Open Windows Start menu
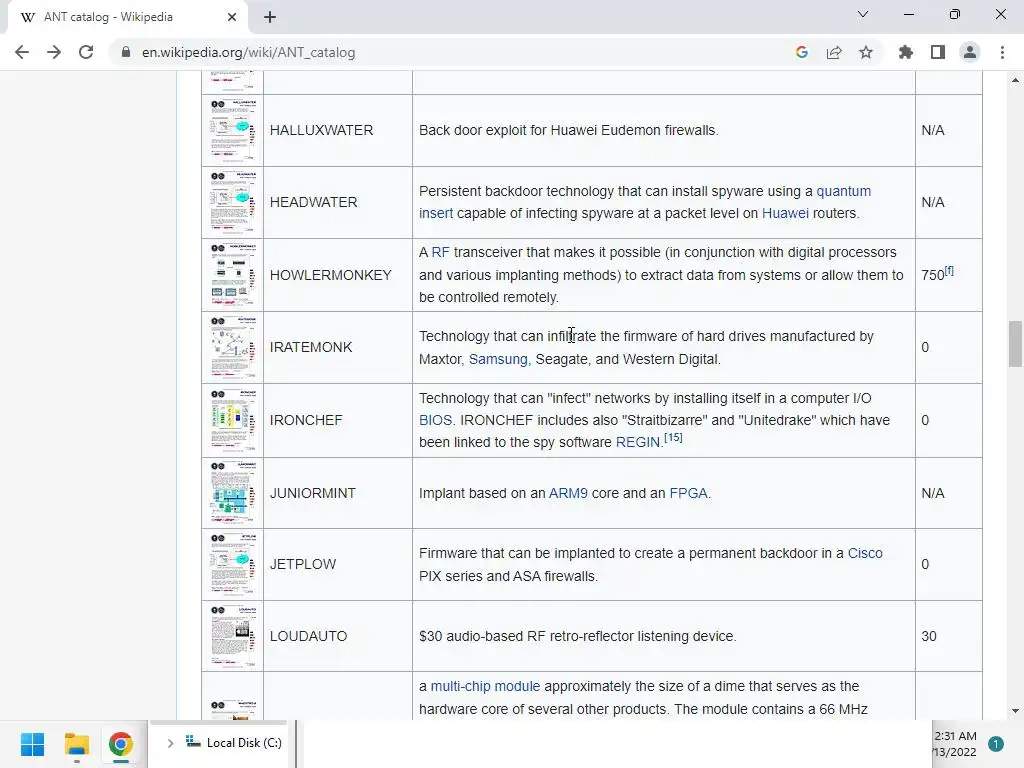Screen dimensions: 1024x768 (x=32, y=744)
